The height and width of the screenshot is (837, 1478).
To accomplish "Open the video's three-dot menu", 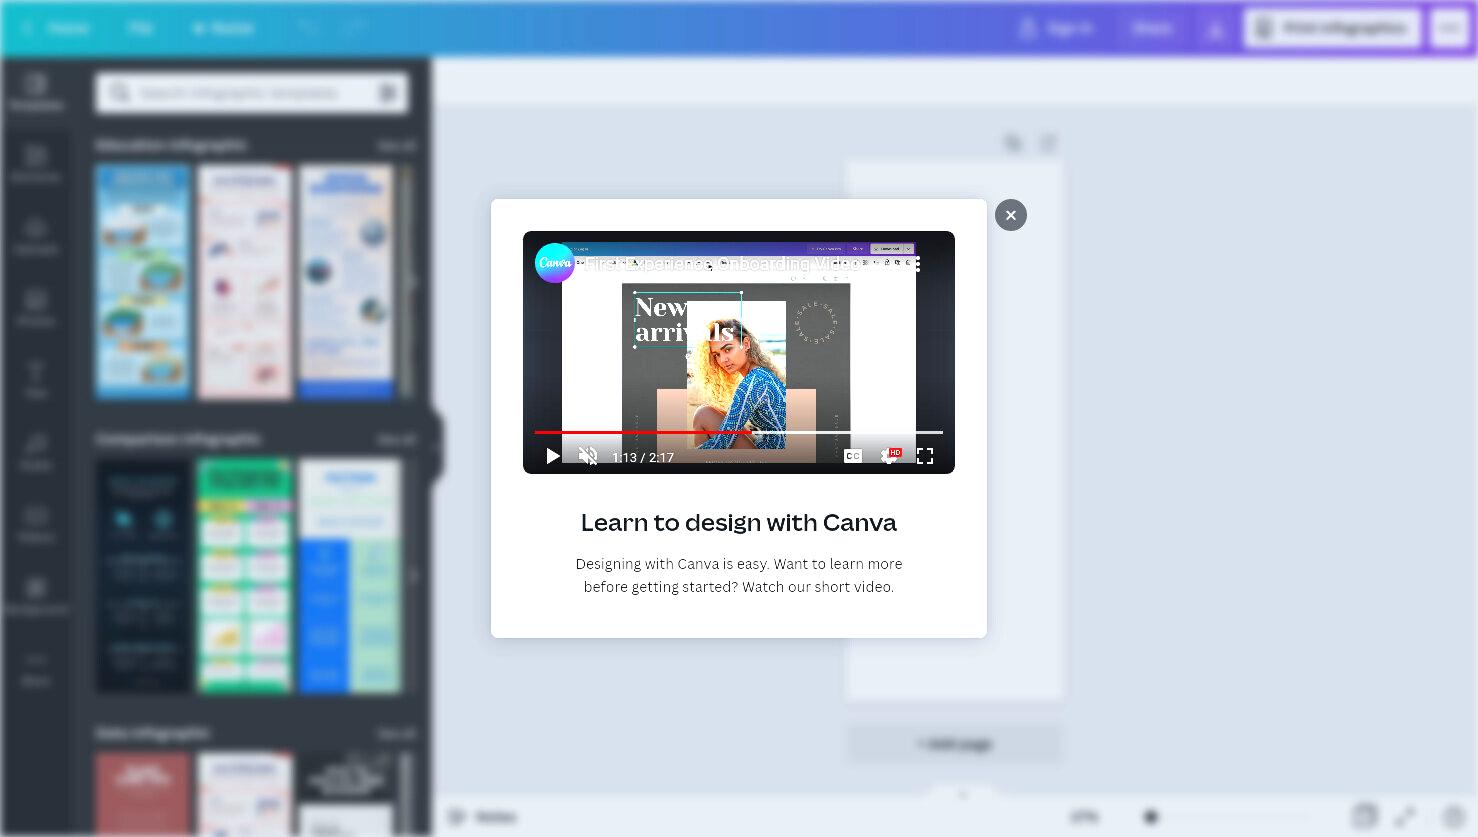I will pos(917,264).
